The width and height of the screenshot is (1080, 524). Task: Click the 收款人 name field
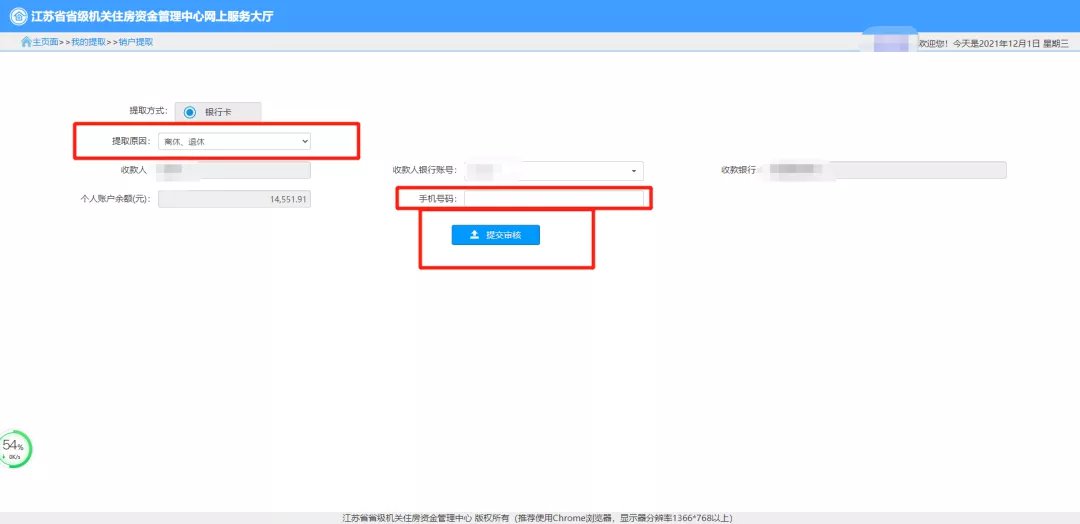(x=234, y=171)
